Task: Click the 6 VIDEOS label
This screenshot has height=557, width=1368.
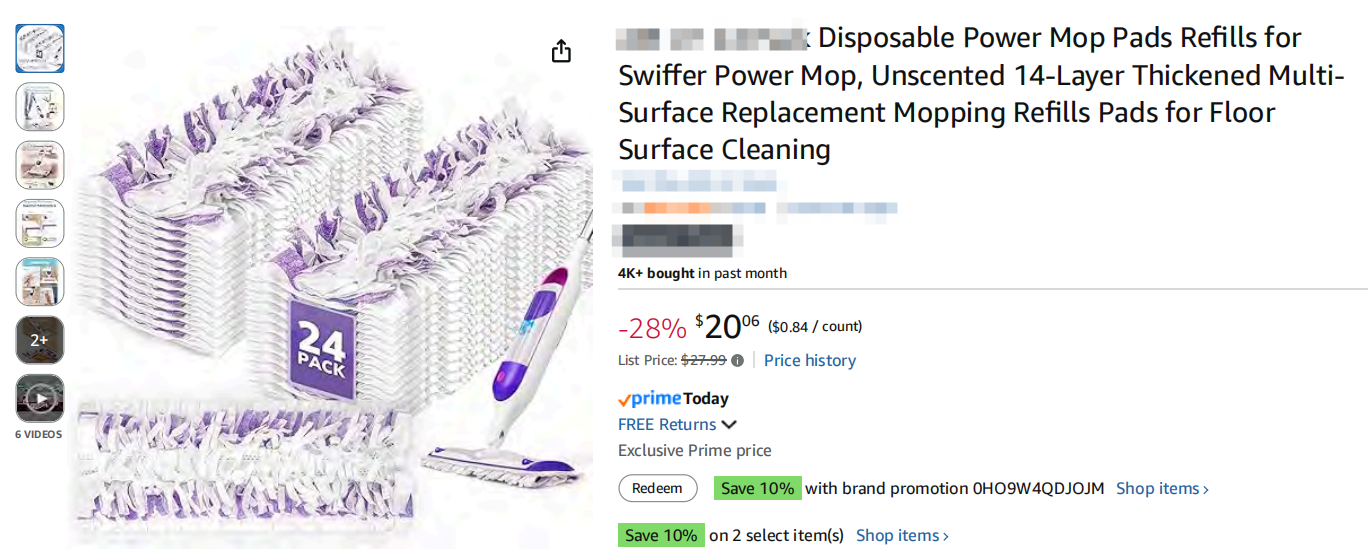Action: click(38, 435)
